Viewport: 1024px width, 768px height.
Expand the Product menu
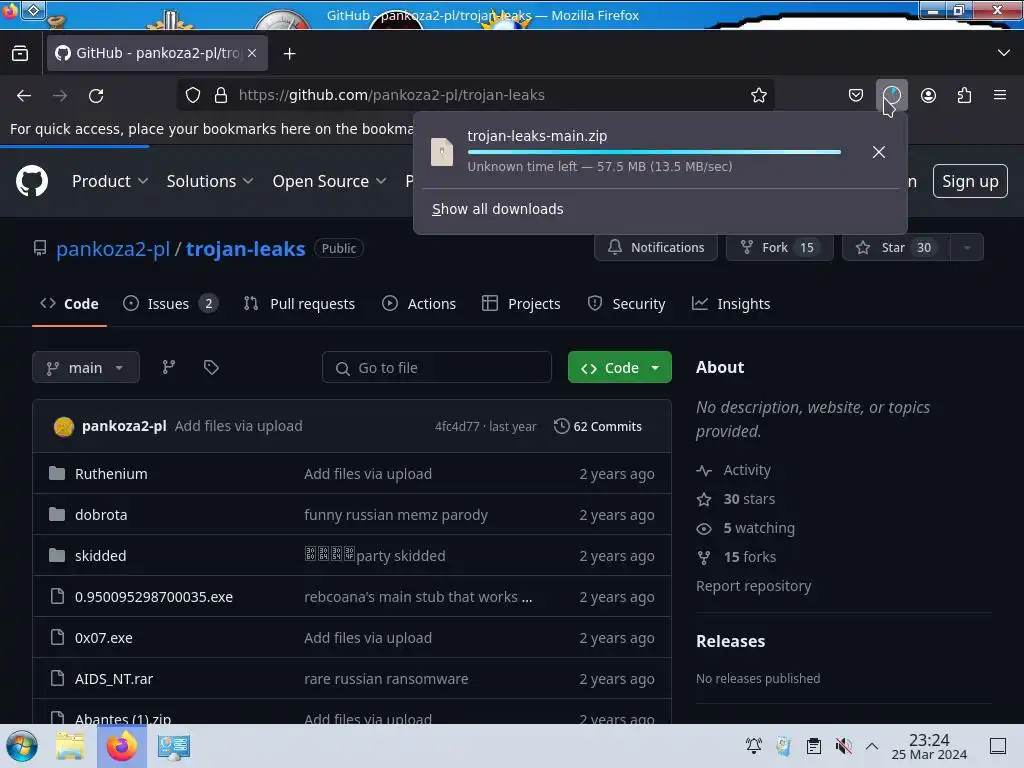click(x=110, y=181)
